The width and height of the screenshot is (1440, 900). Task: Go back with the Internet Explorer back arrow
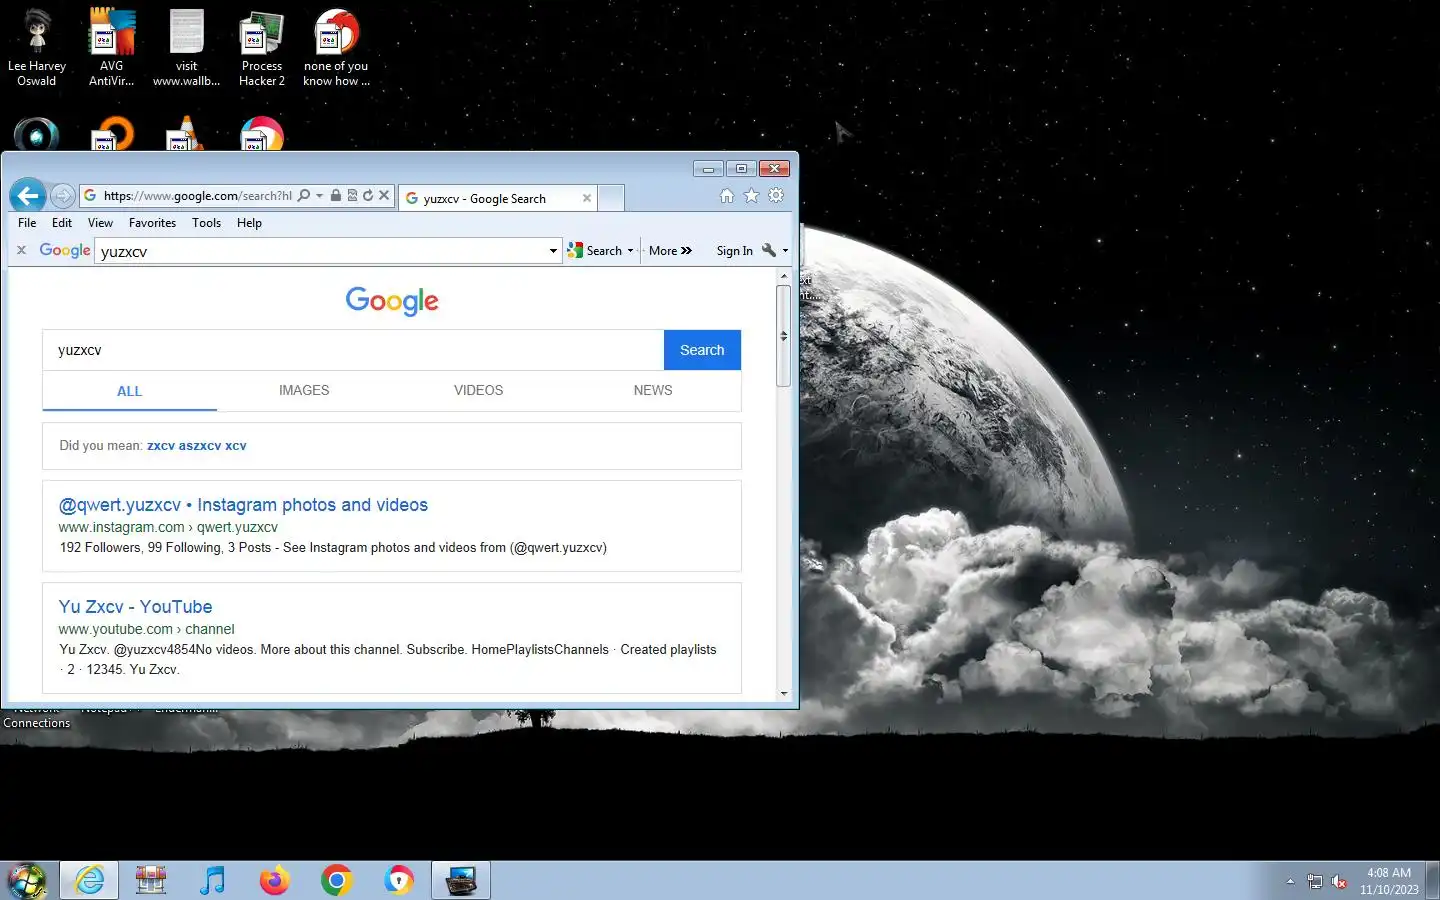coord(28,195)
